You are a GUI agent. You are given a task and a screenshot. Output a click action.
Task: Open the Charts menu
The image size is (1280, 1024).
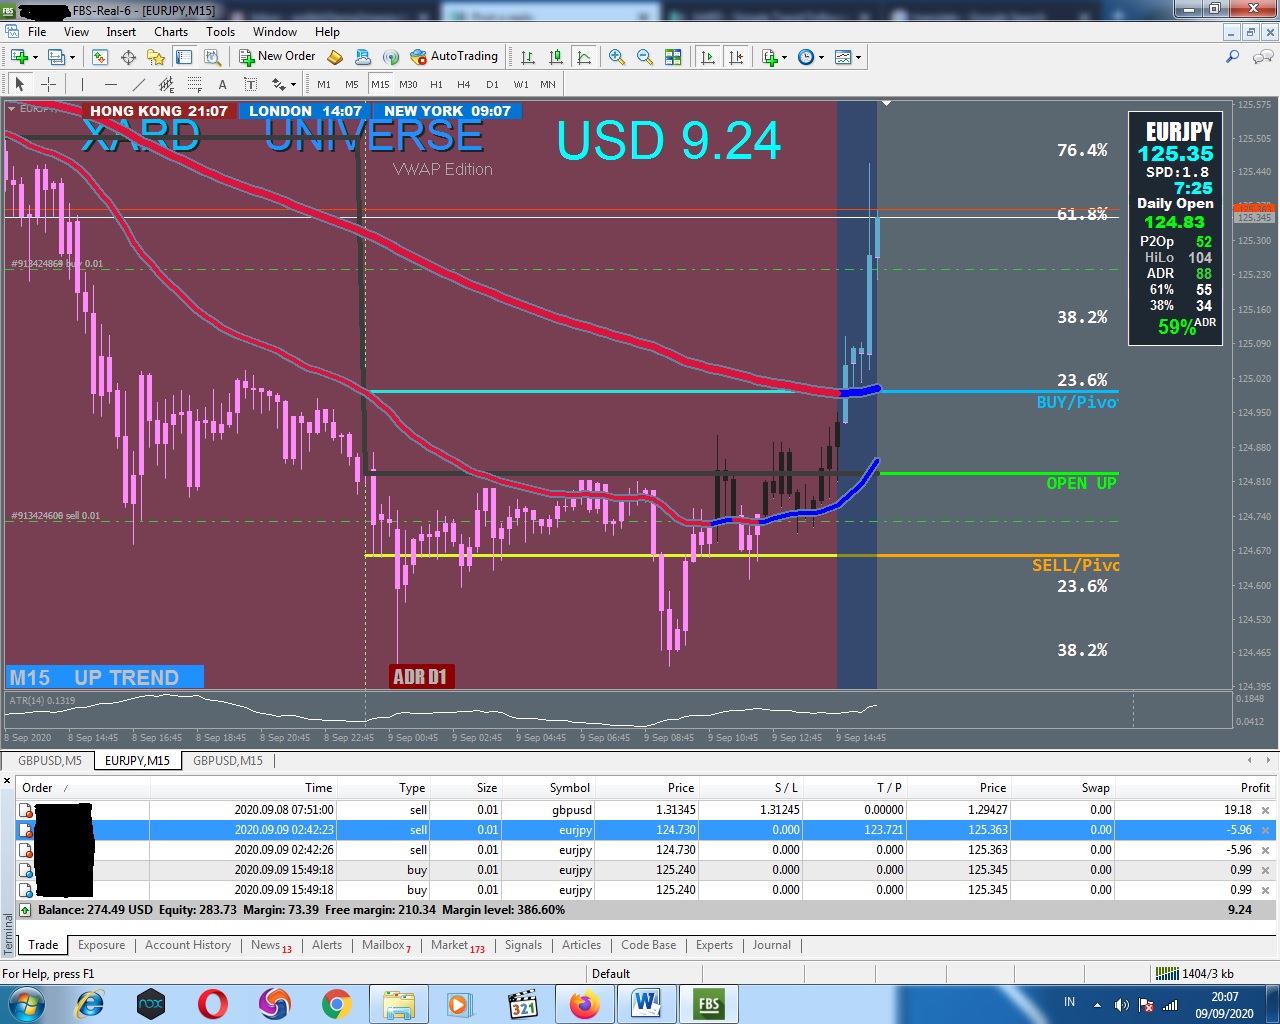[171, 31]
